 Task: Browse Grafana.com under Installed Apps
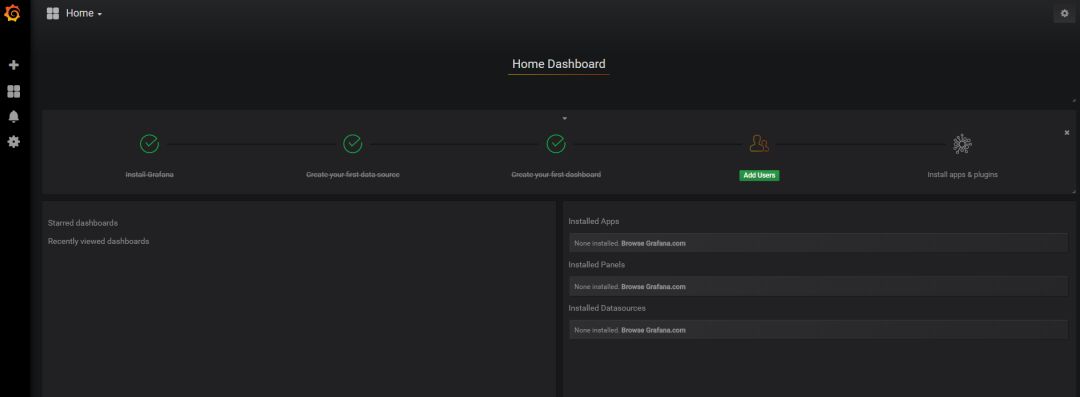(x=653, y=243)
